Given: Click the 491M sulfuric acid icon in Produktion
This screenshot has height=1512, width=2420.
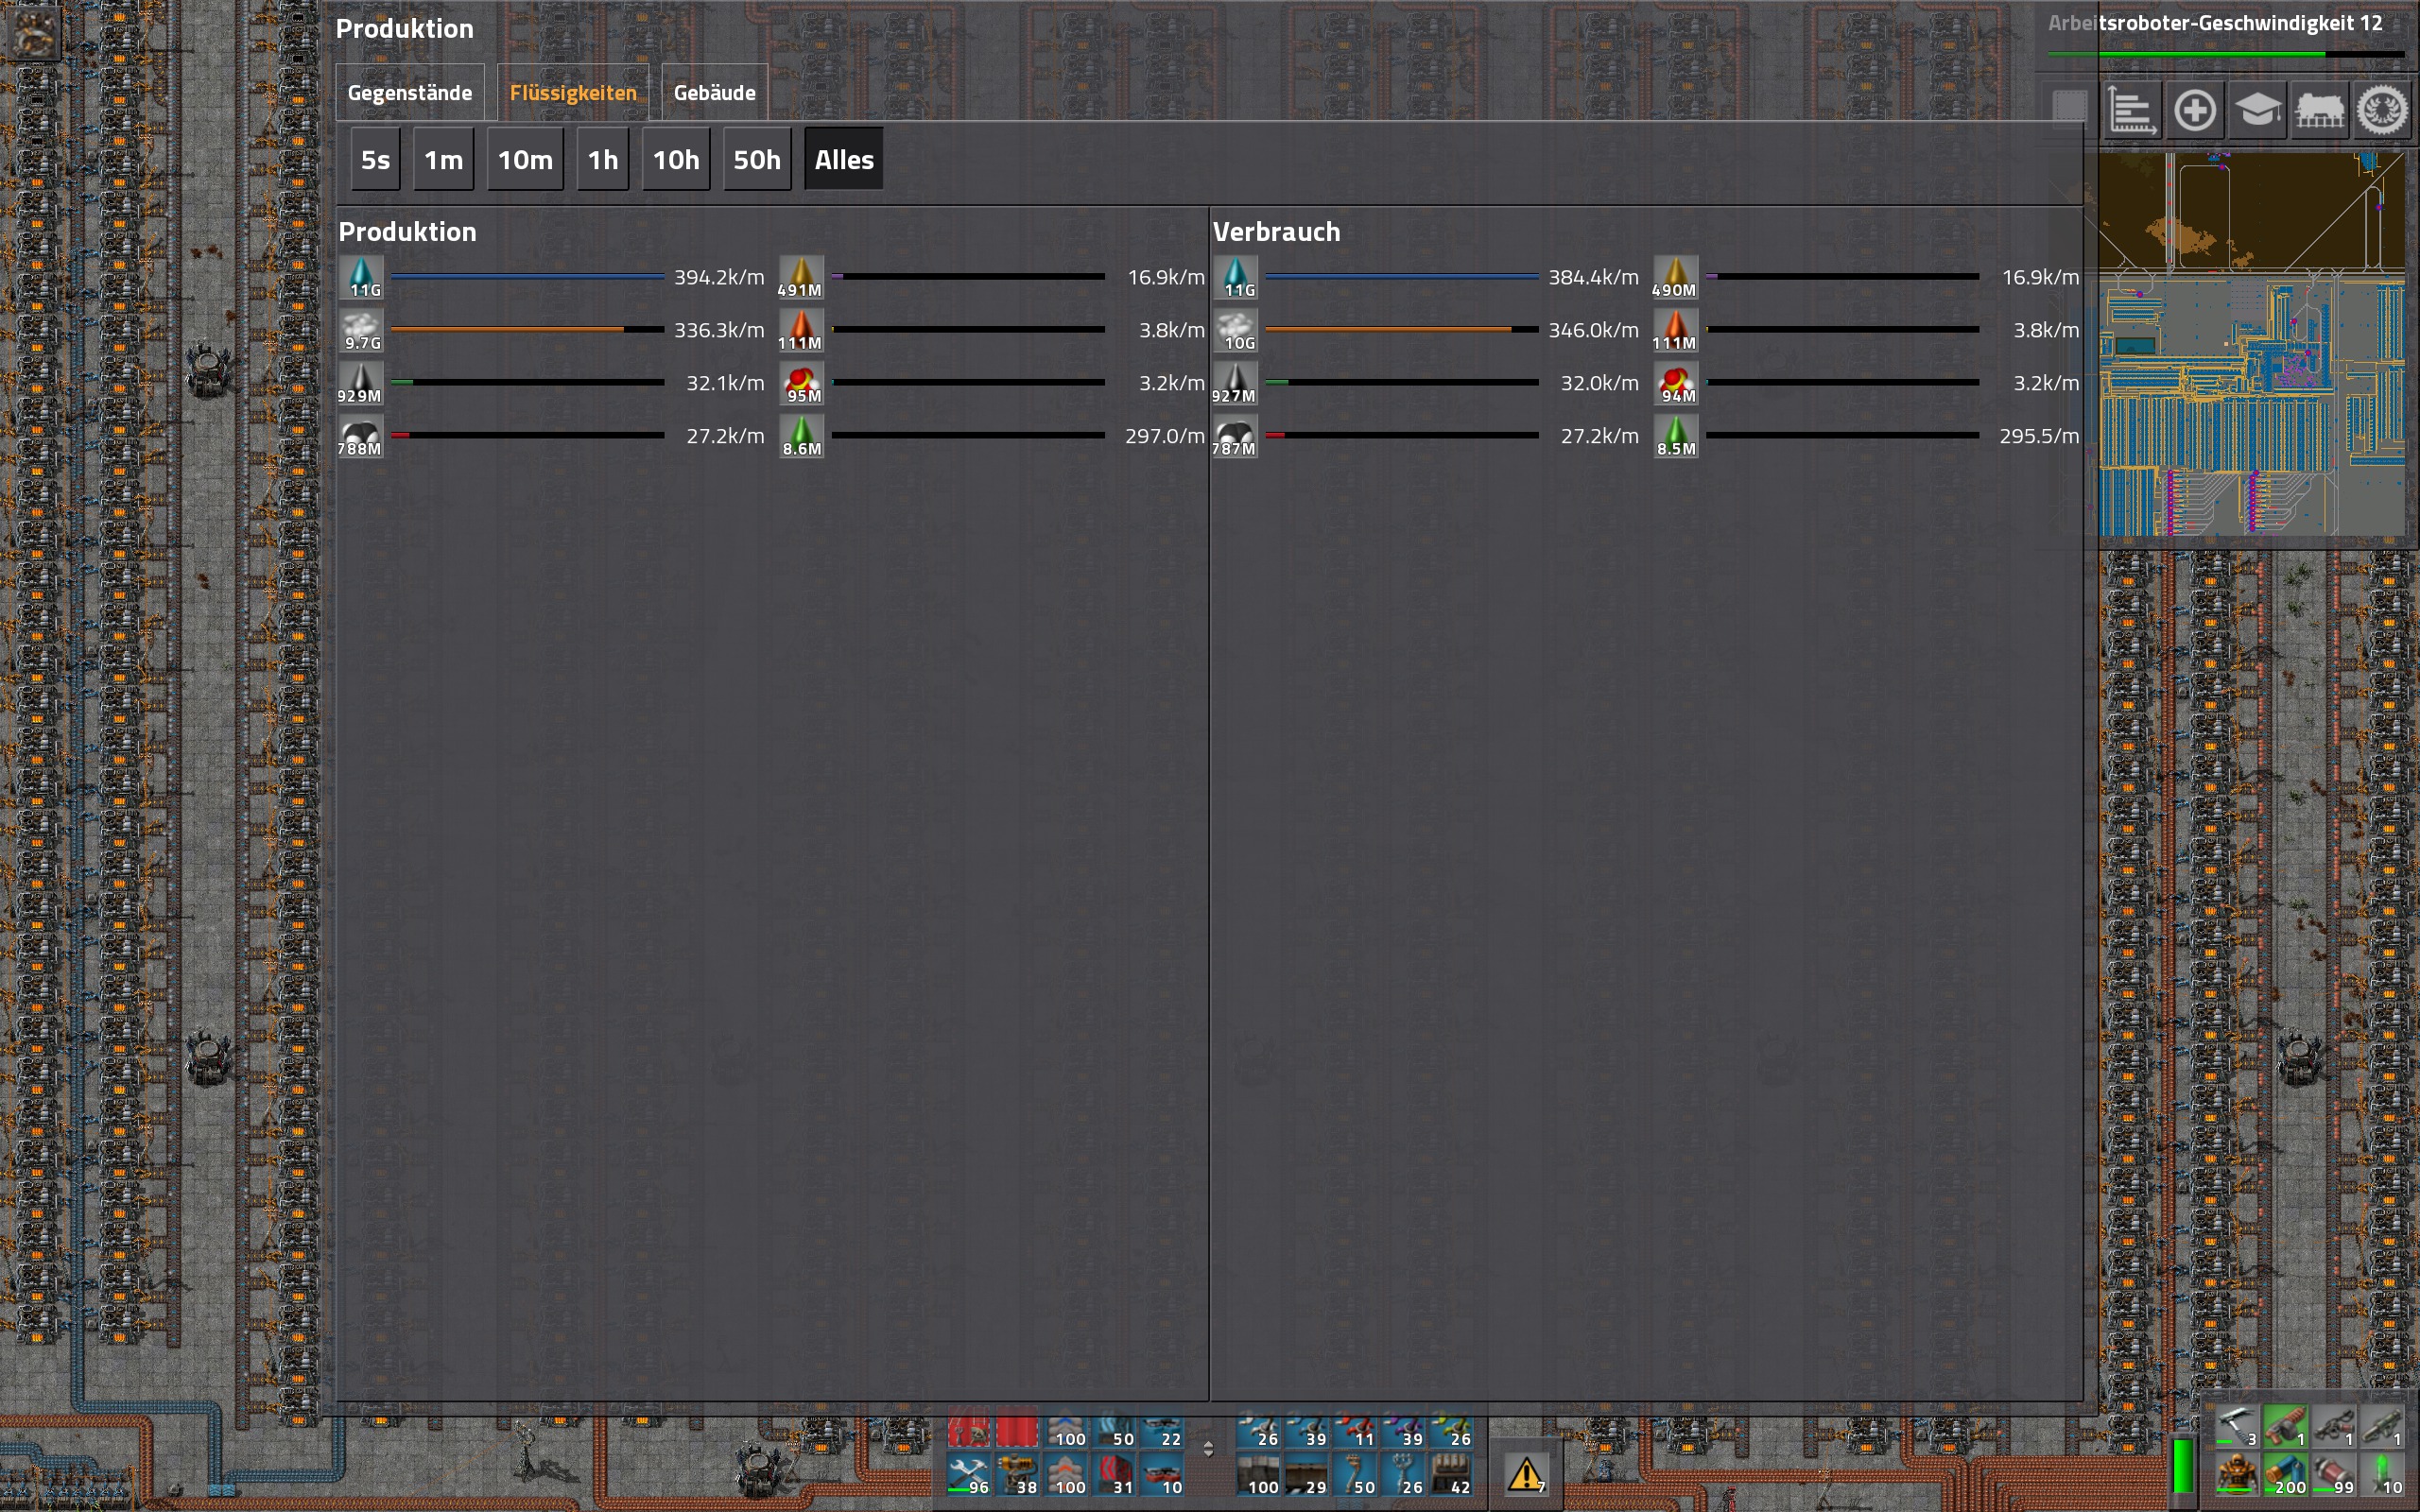Looking at the screenshot, I should (x=802, y=277).
